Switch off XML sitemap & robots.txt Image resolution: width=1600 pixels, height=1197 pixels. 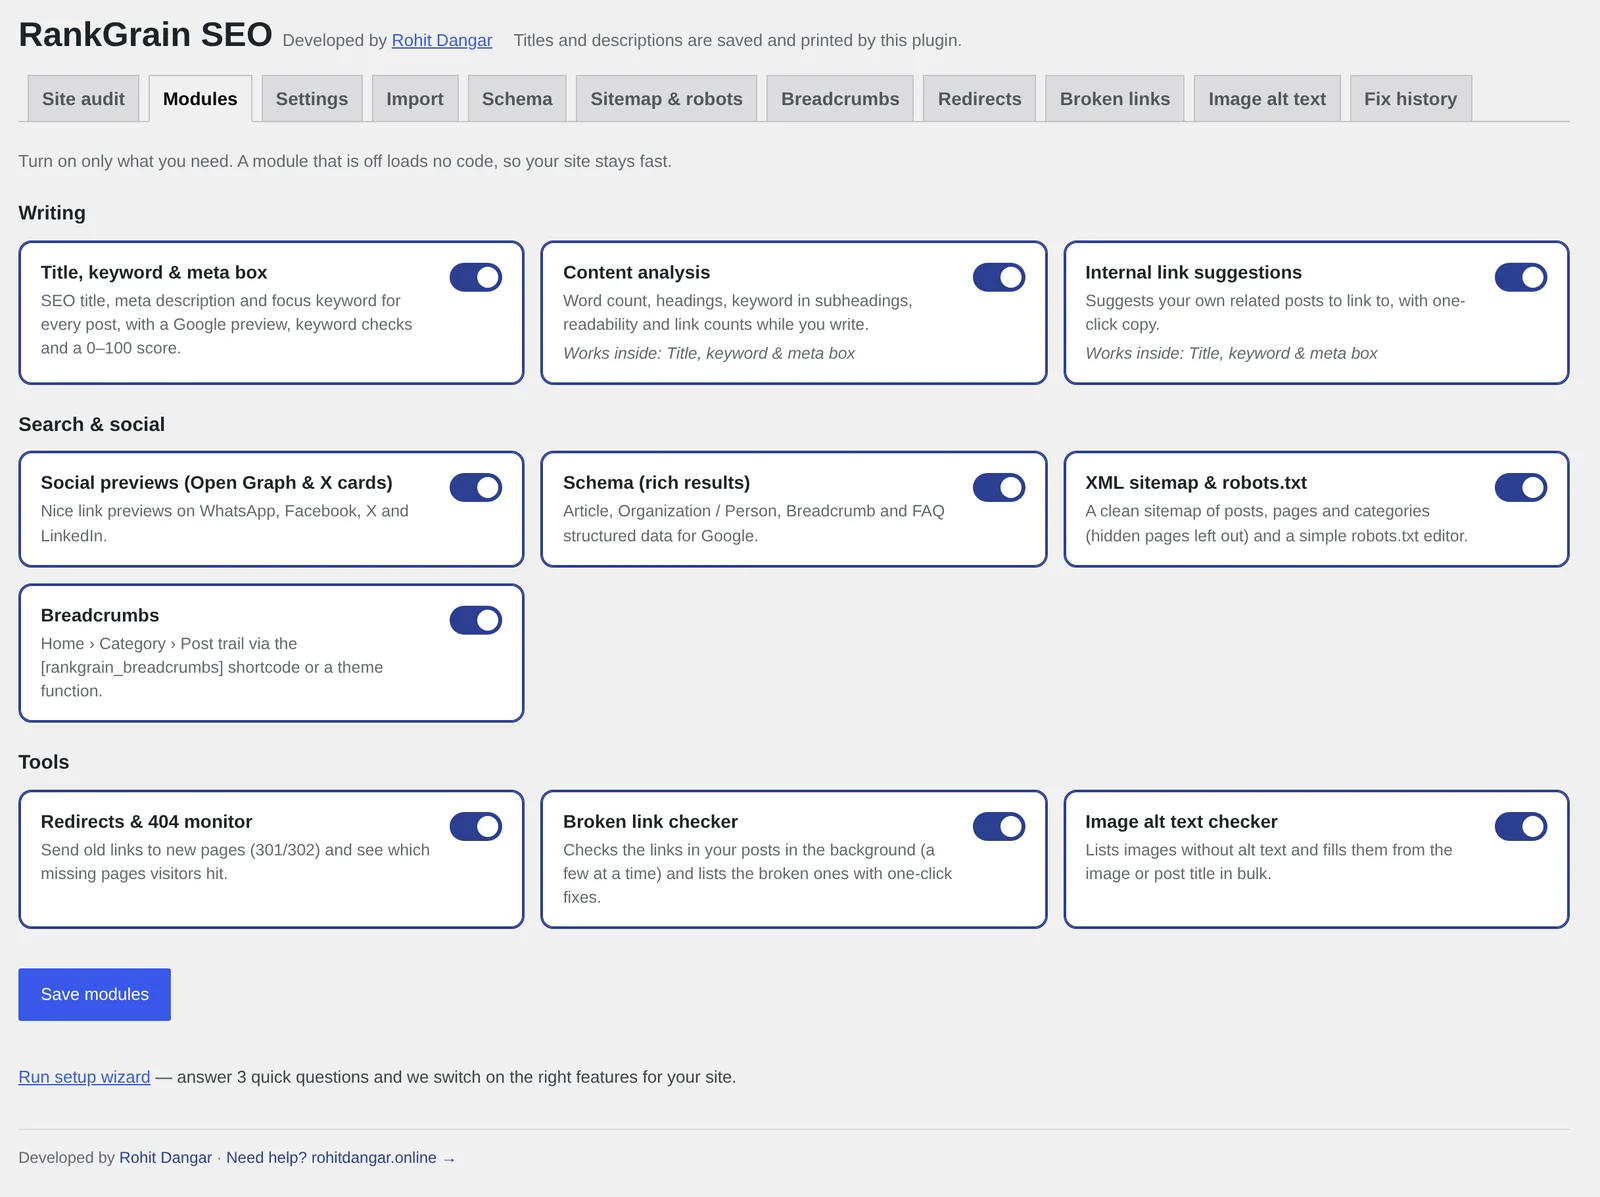pyautogui.click(x=1520, y=487)
